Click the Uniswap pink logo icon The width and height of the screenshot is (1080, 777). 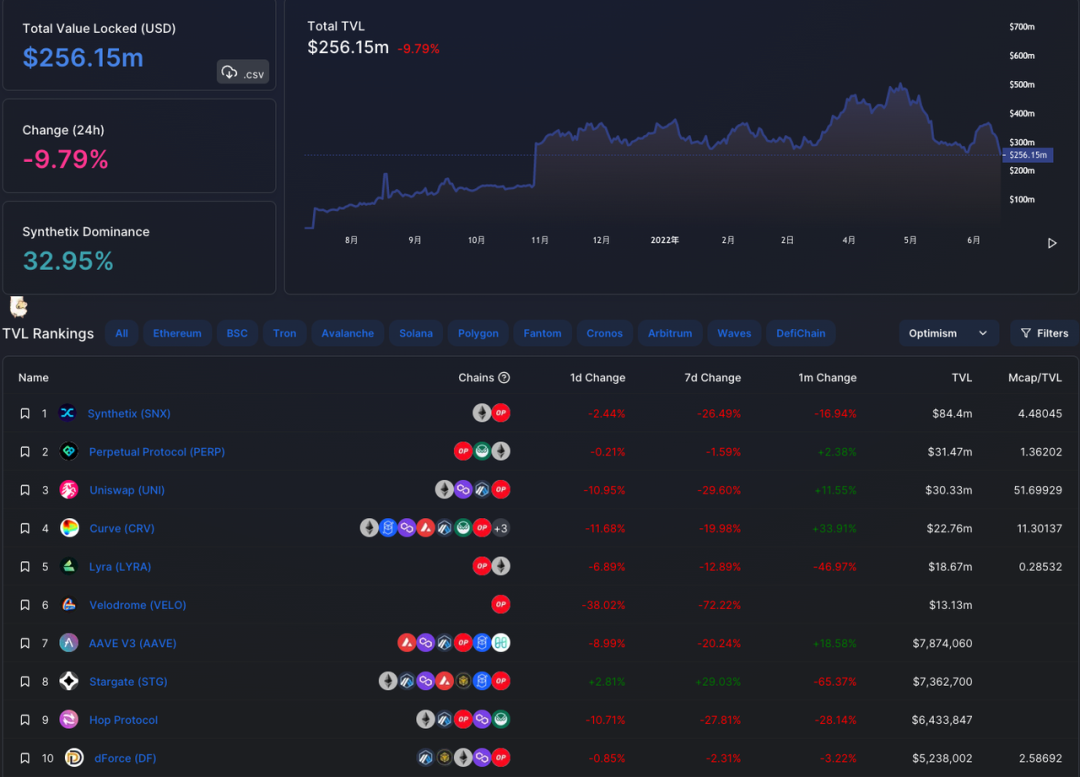(69, 490)
